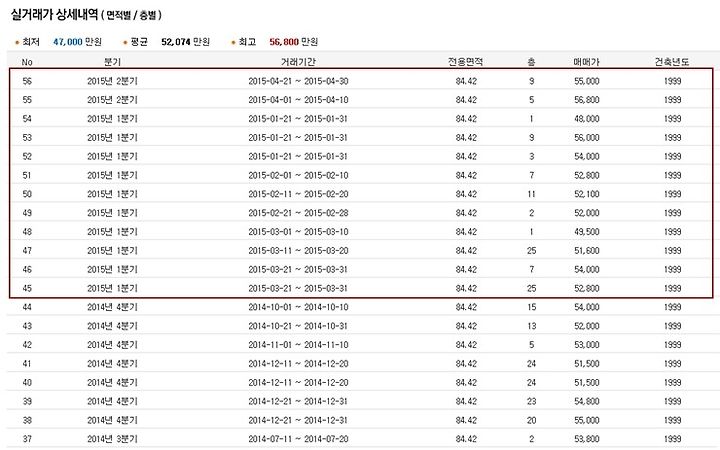Click price 52,100 in row 50
The height and width of the screenshot is (450, 720).
(586, 194)
